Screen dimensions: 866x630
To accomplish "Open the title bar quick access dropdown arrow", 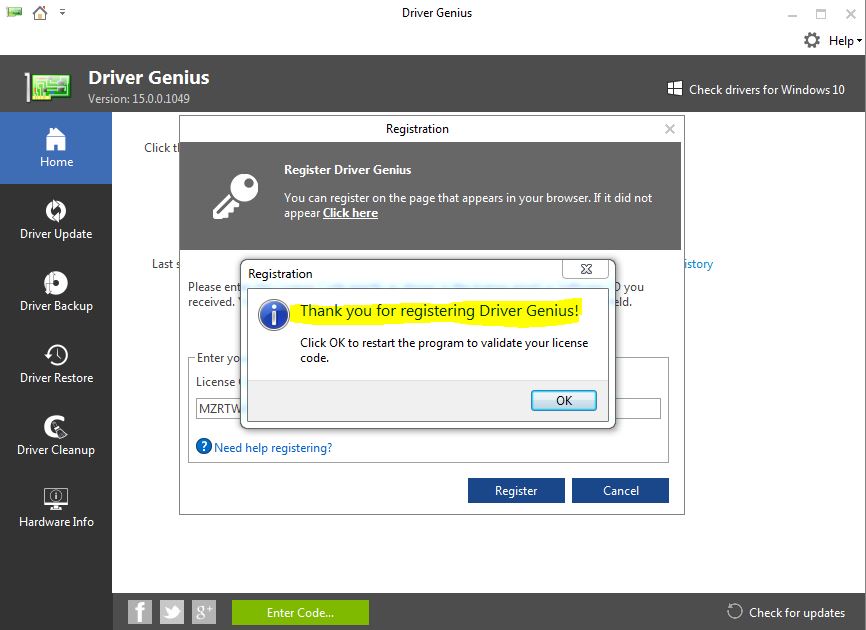I will [62, 12].
